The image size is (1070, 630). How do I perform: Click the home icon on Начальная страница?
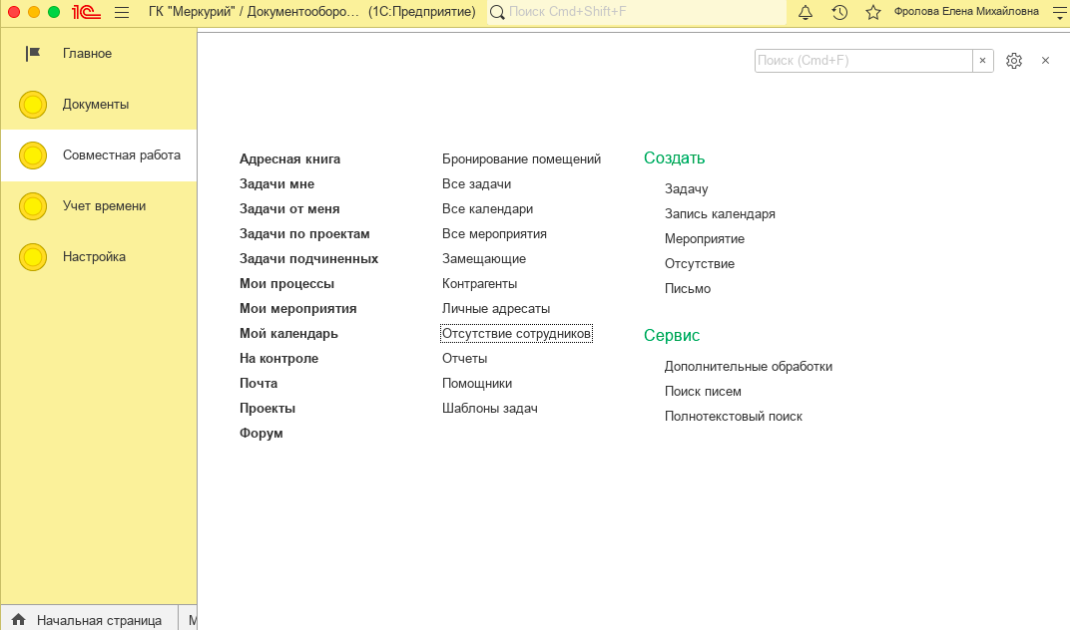(19, 620)
